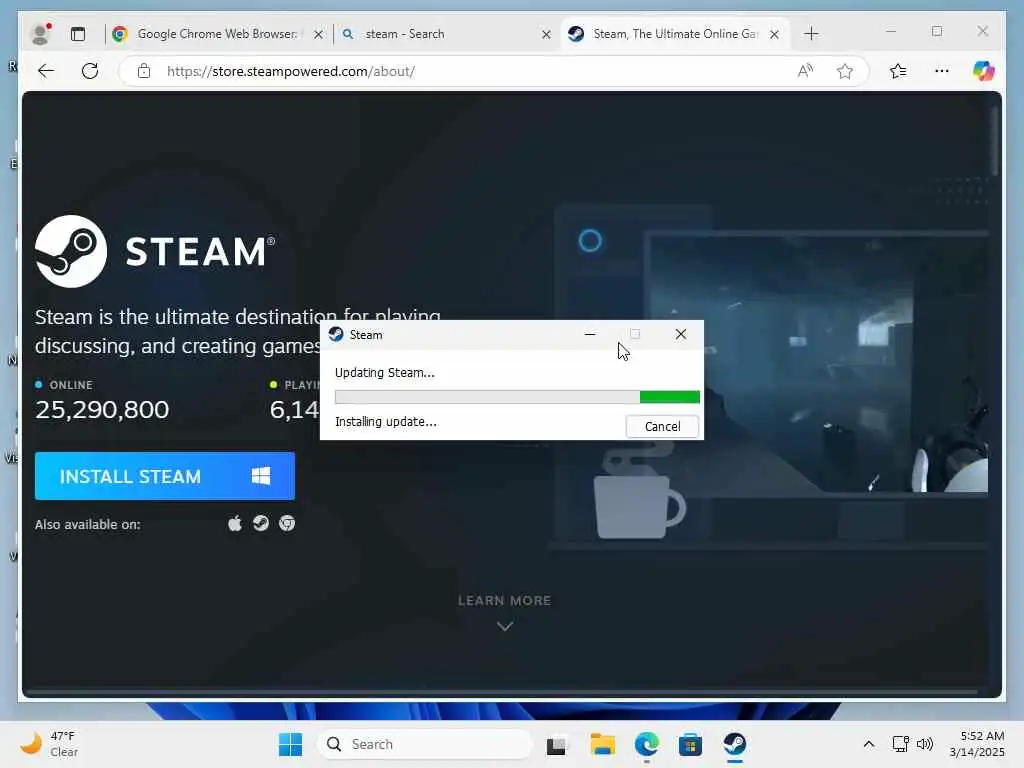Click the Installing update... status text
1024x768 pixels.
[x=386, y=421]
